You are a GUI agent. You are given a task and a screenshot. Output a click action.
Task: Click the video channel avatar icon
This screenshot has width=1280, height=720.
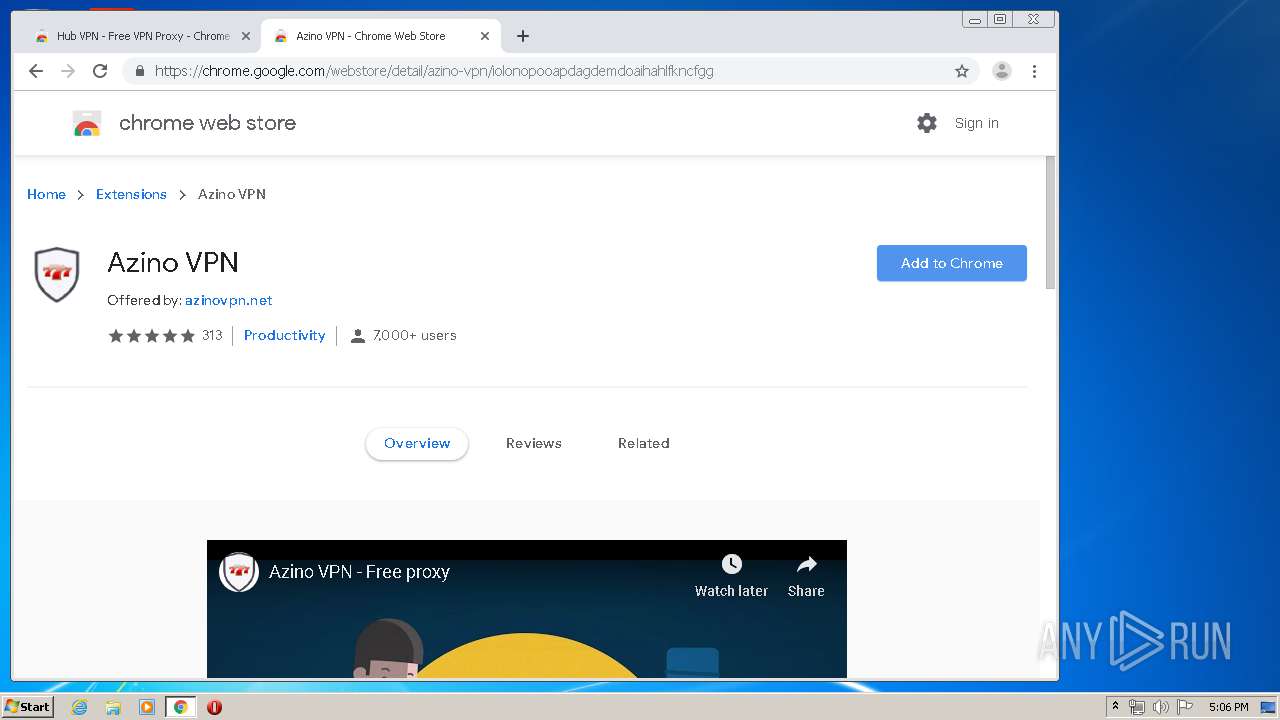[x=239, y=572]
